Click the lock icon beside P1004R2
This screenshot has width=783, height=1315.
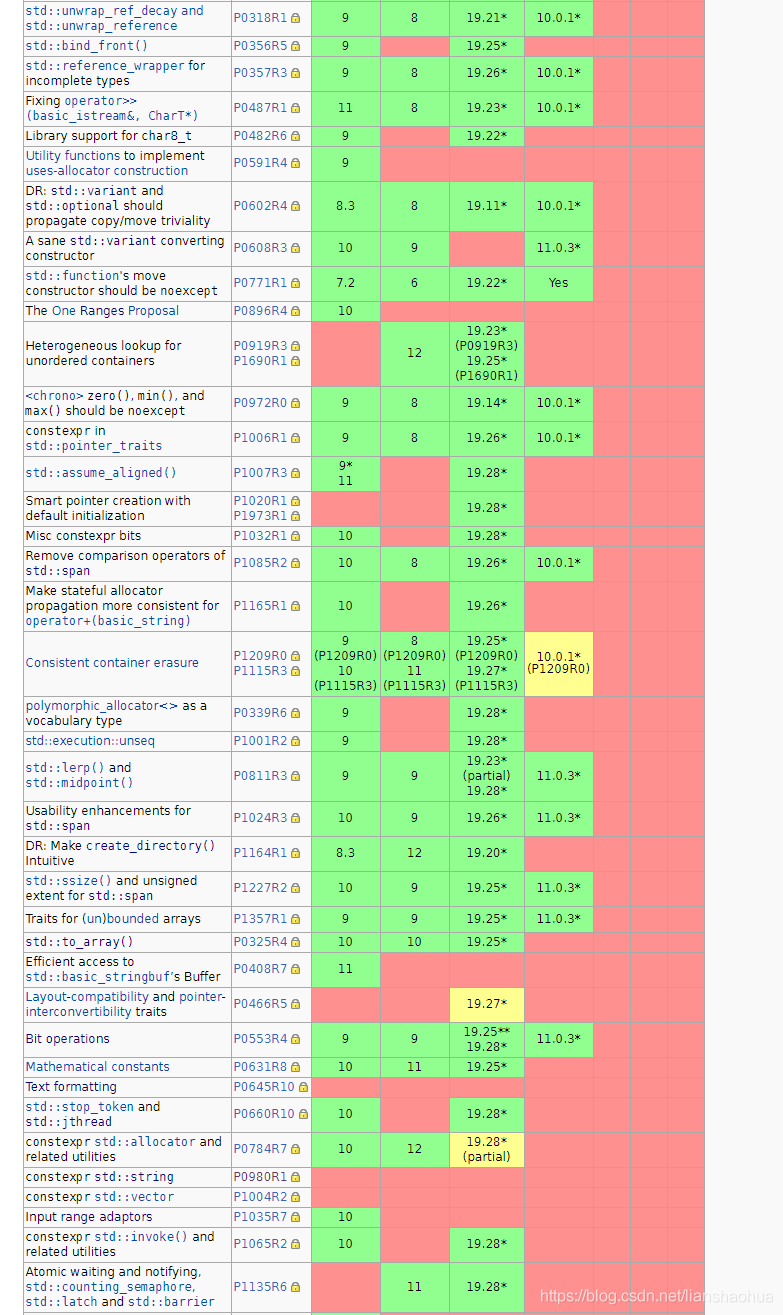click(295, 1197)
